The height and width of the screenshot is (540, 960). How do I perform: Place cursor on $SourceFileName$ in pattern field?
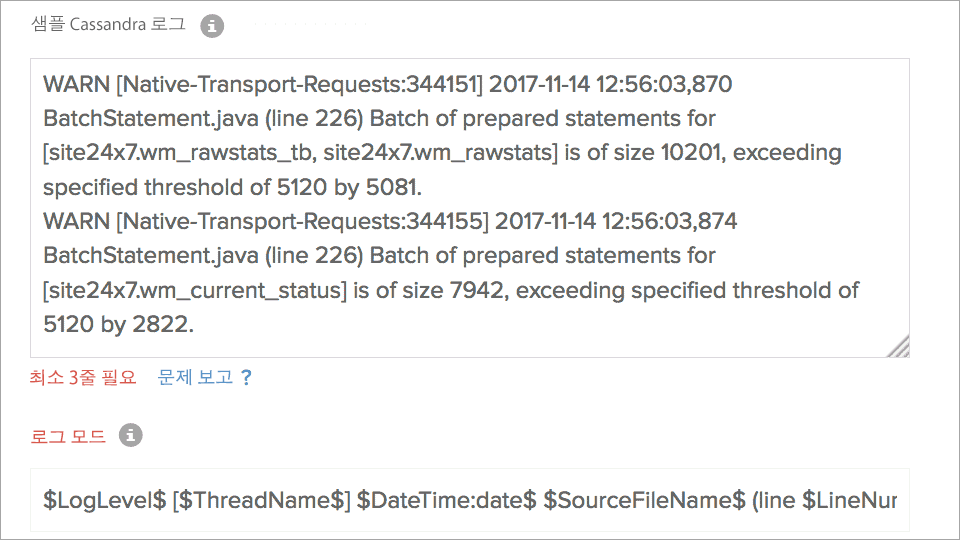[x=645, y=500]
